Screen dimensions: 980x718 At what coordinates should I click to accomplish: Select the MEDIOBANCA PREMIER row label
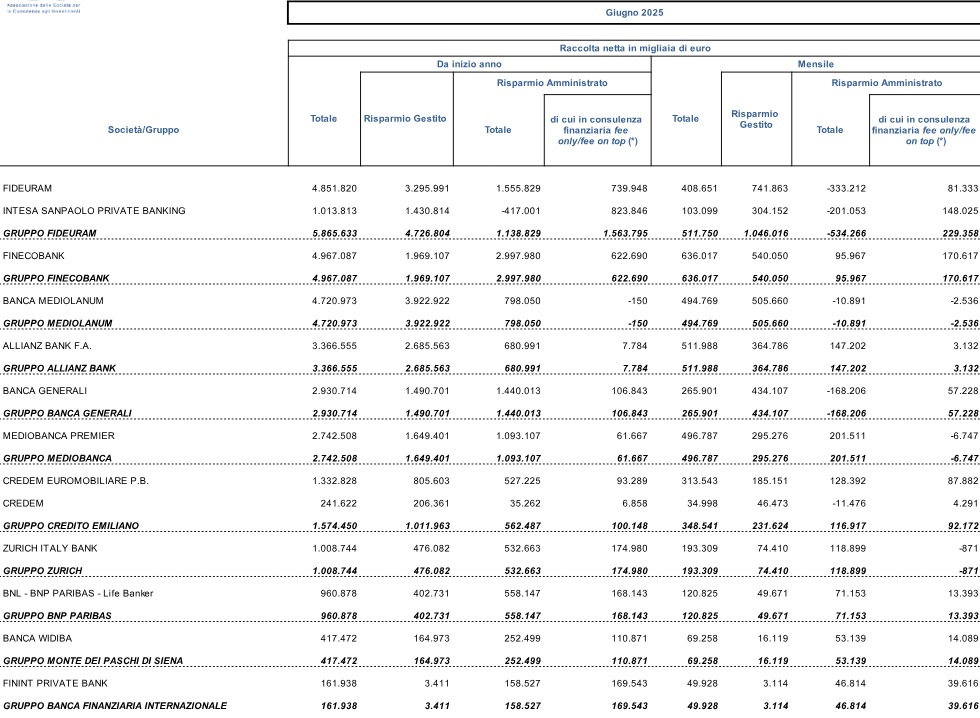(x=59, y=436)
